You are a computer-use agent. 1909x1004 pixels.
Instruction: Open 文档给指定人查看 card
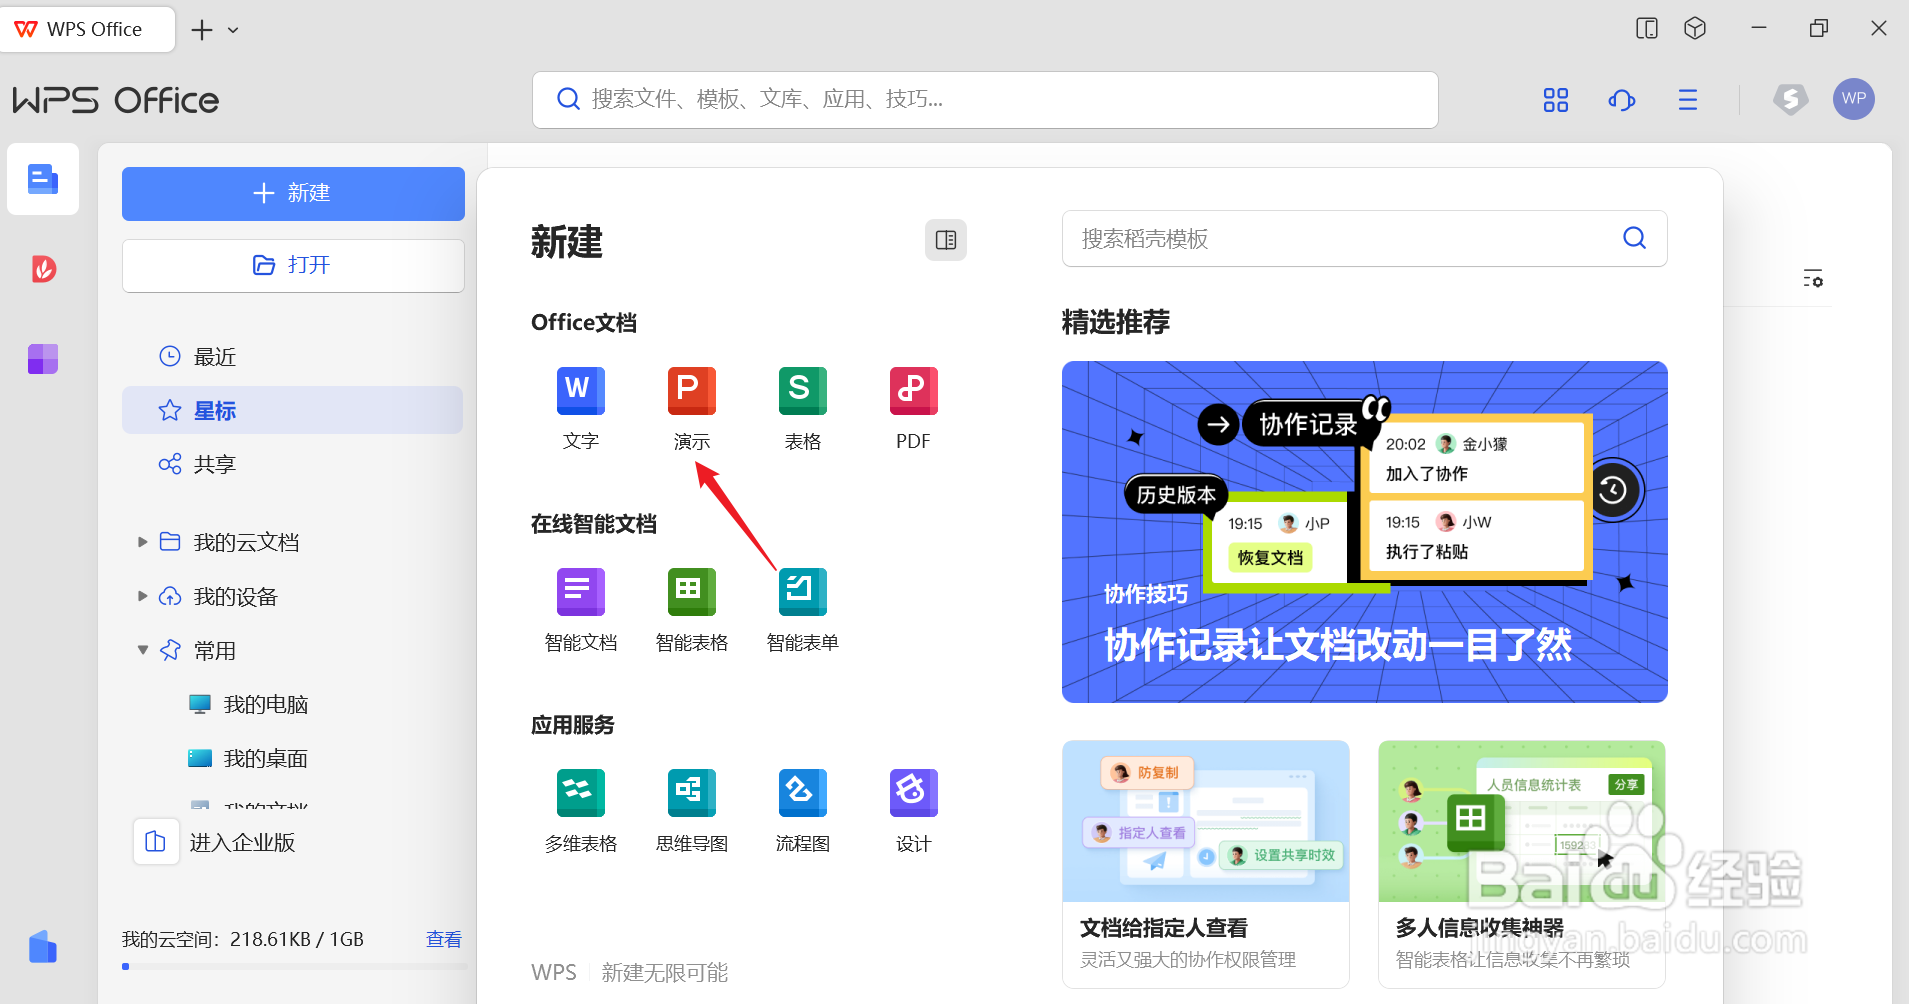pyautogui.click(x=1205, y=864)
